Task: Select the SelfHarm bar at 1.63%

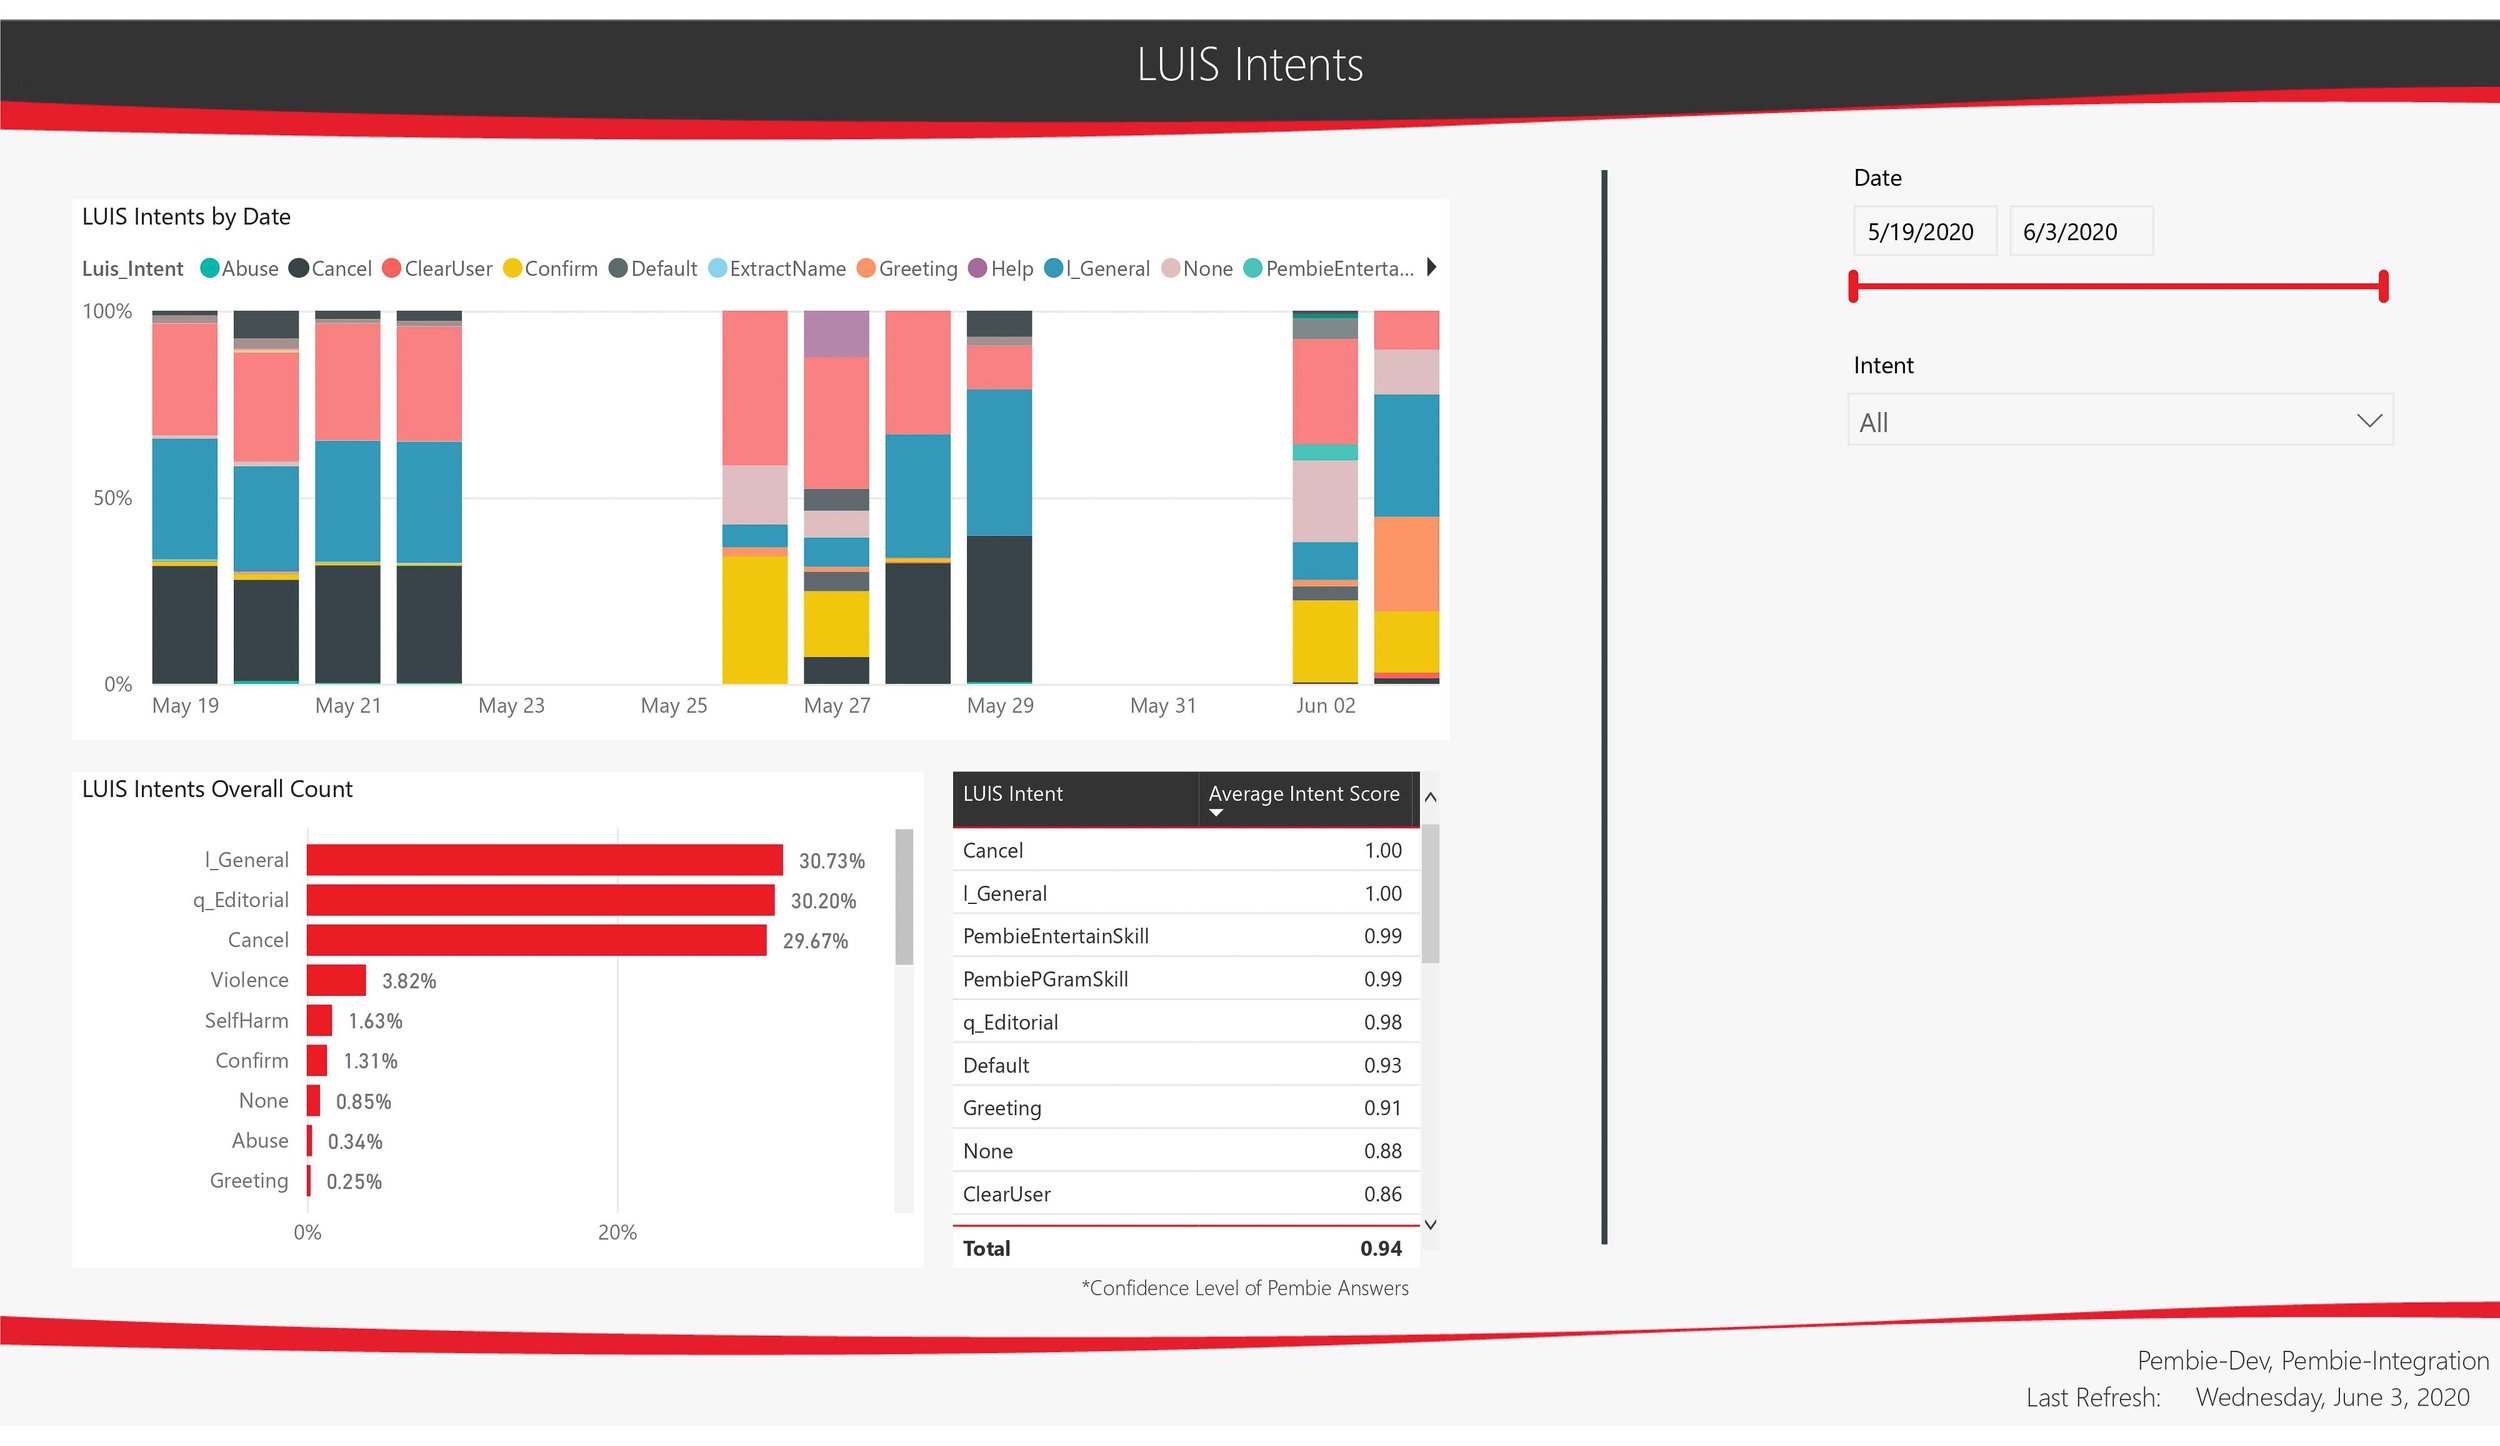Action: [x=319, y=1020]
